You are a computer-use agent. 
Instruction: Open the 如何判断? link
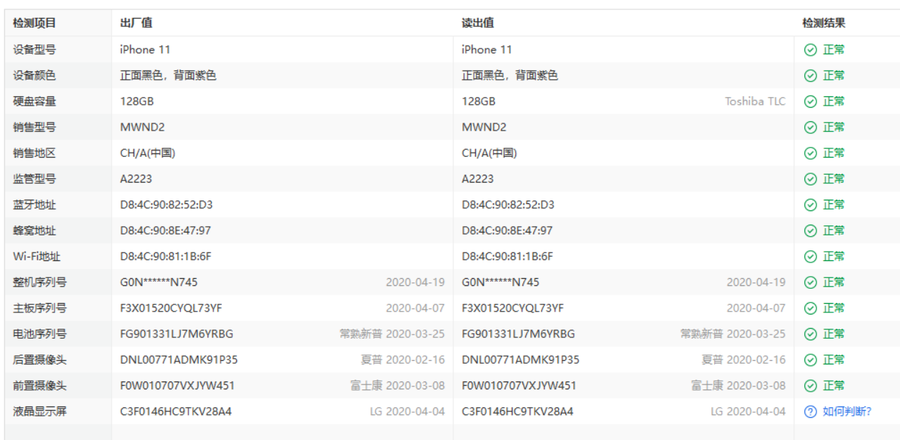[846, 411]
